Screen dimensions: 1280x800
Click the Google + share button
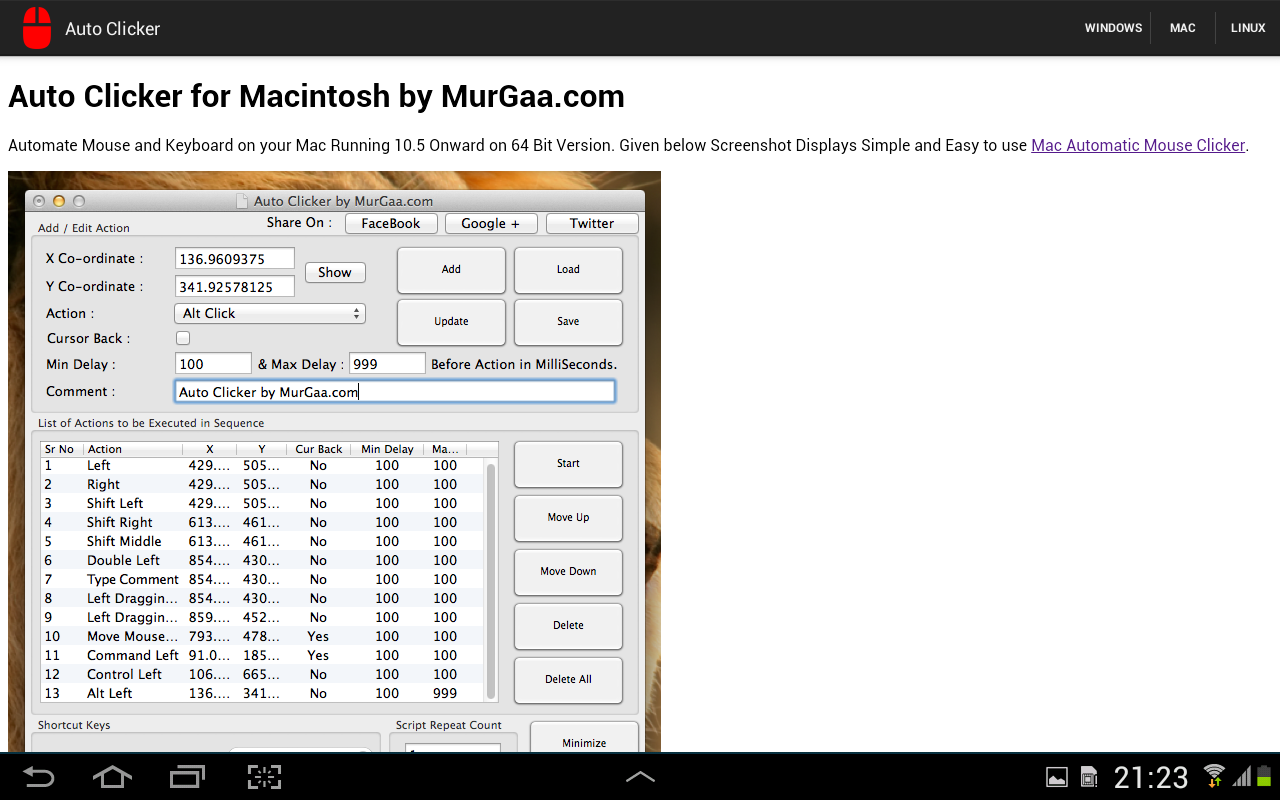491,223
